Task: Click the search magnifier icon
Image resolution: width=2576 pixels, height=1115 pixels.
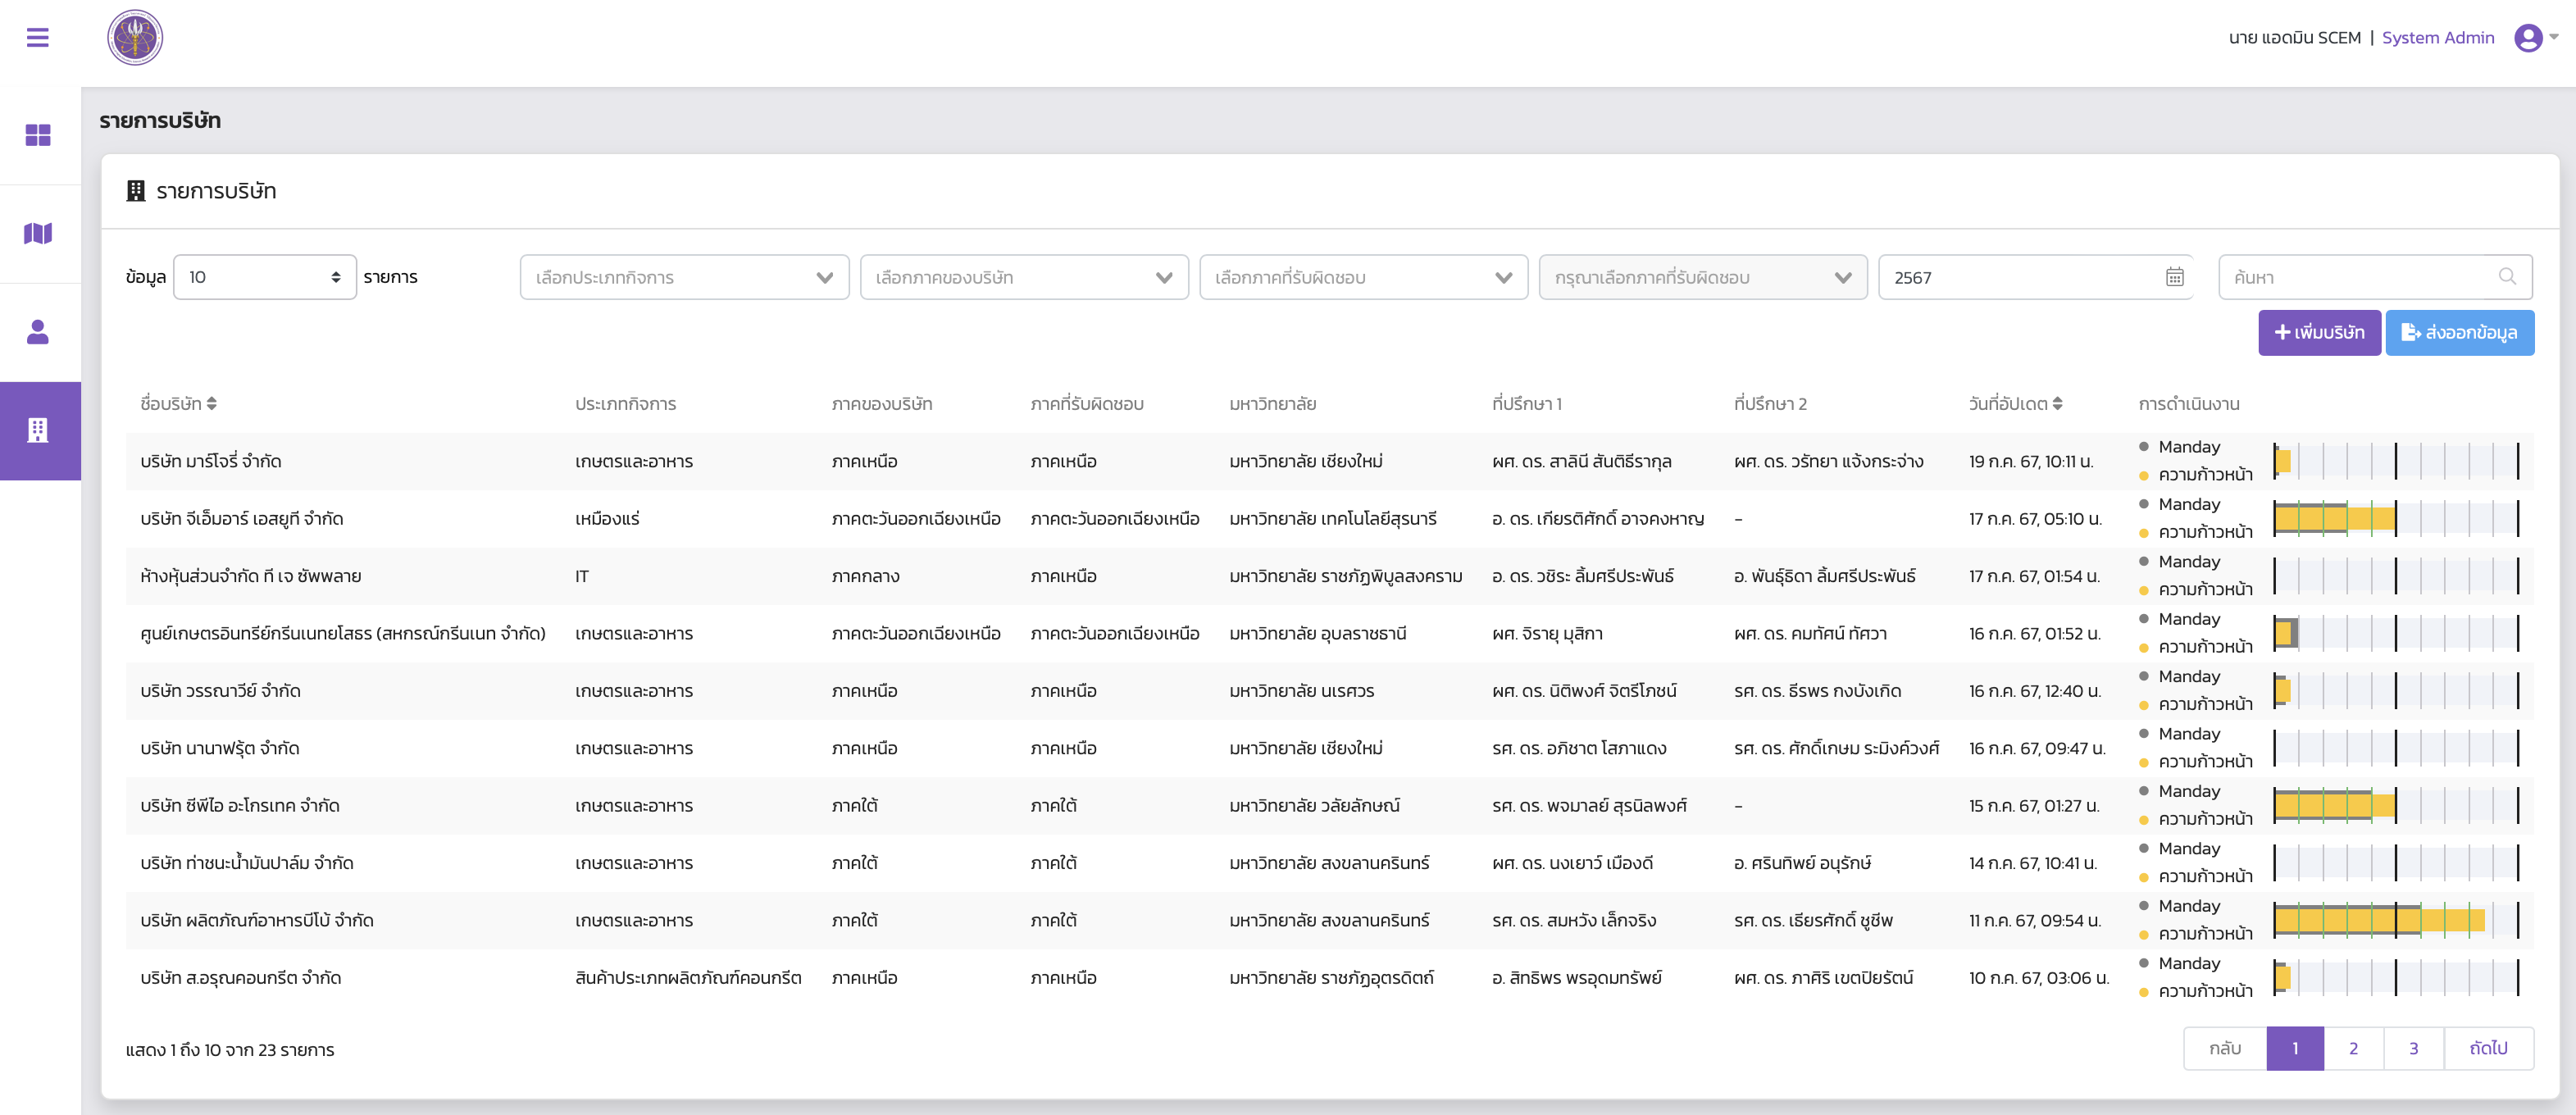Action: pyautogui.click(x=2507, y=276)
